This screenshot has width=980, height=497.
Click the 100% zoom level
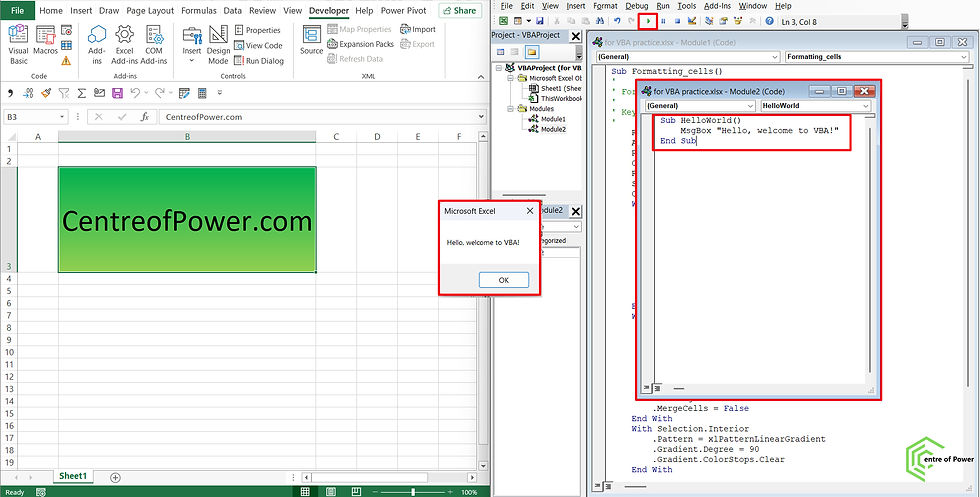469,493
